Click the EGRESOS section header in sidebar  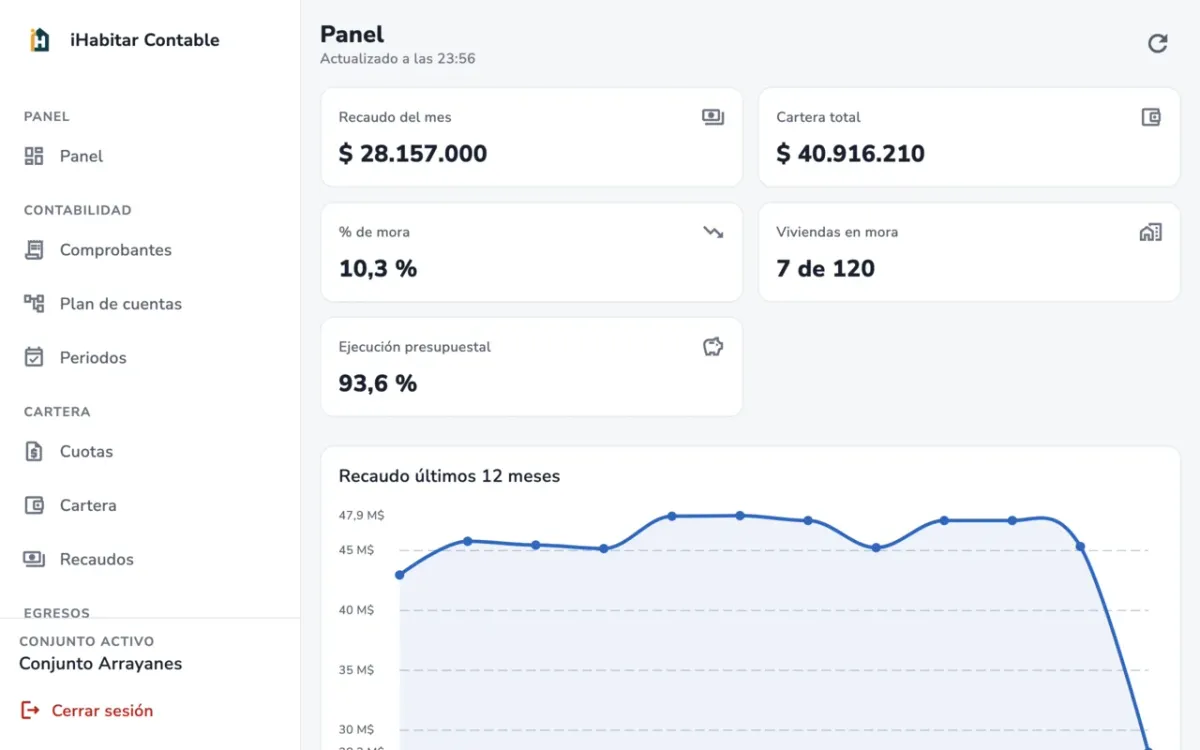tap(57, 613)
